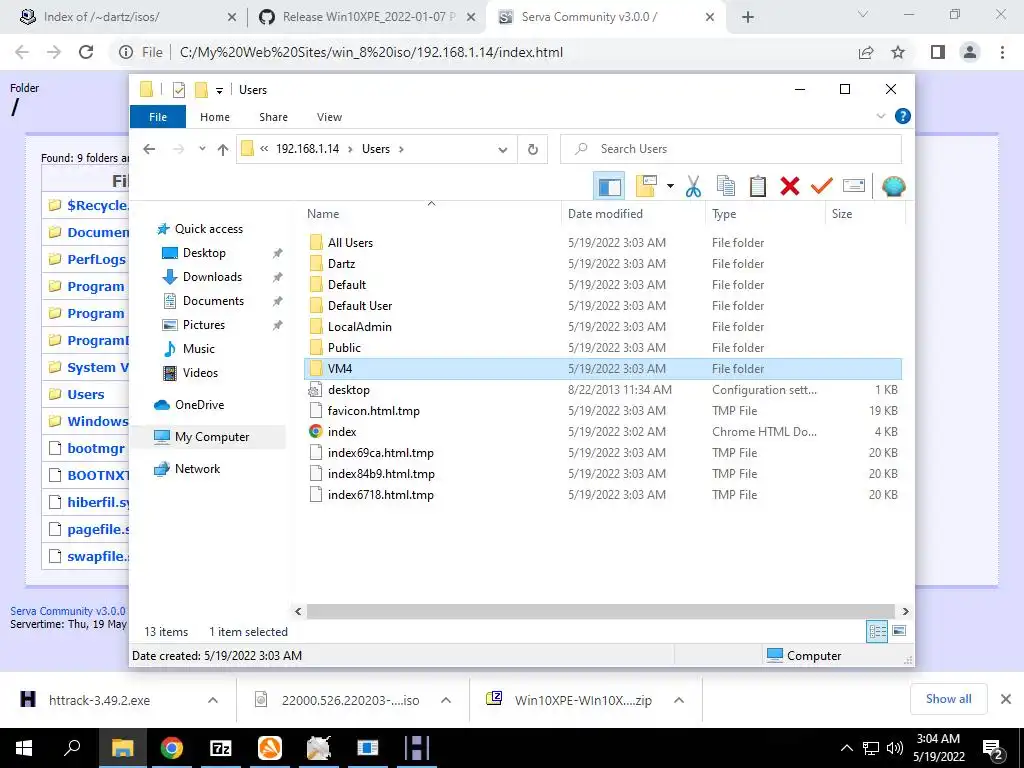
Task: Click the Search Users input field
Action: coord(731,149)
